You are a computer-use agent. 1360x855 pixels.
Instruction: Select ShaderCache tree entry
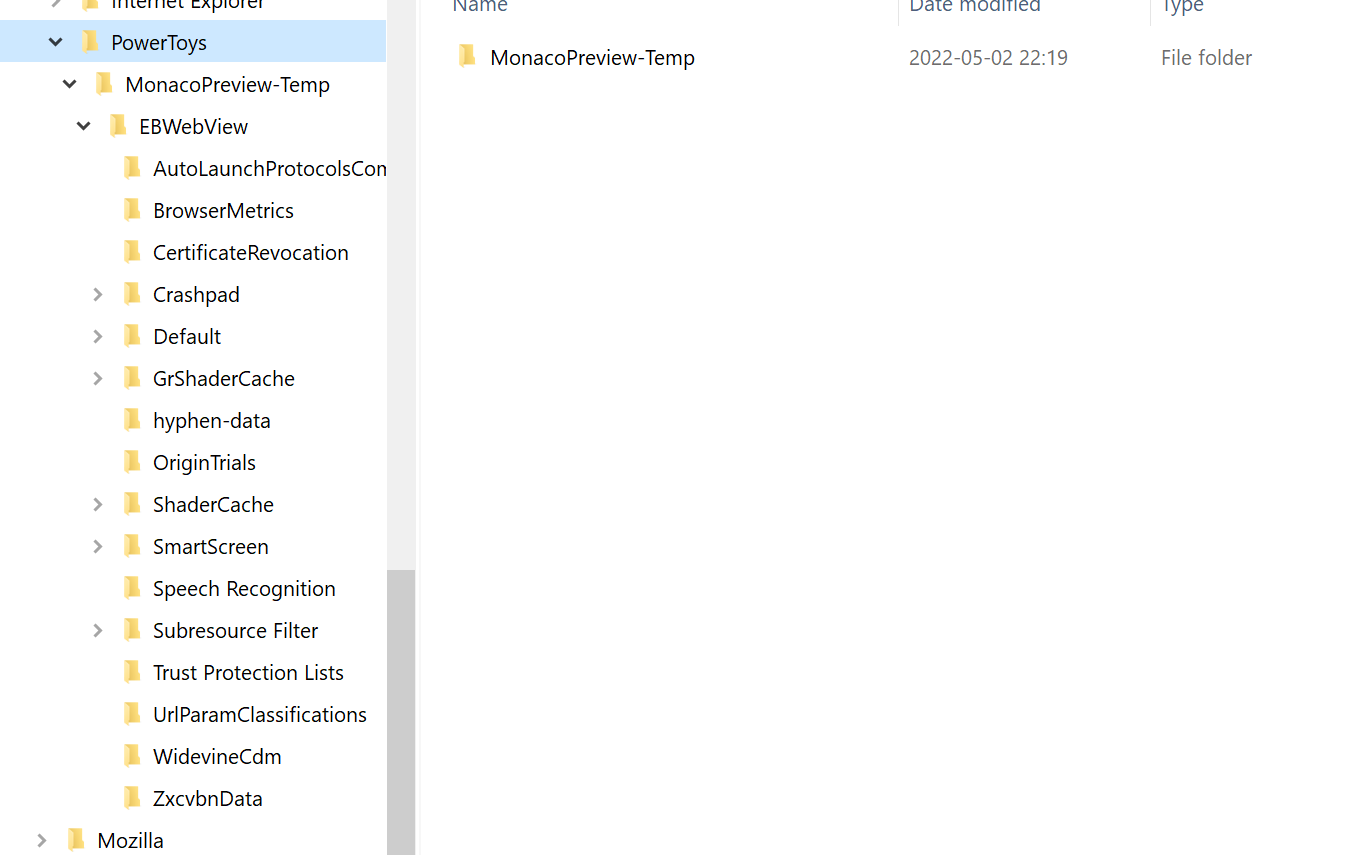(213, 505)
